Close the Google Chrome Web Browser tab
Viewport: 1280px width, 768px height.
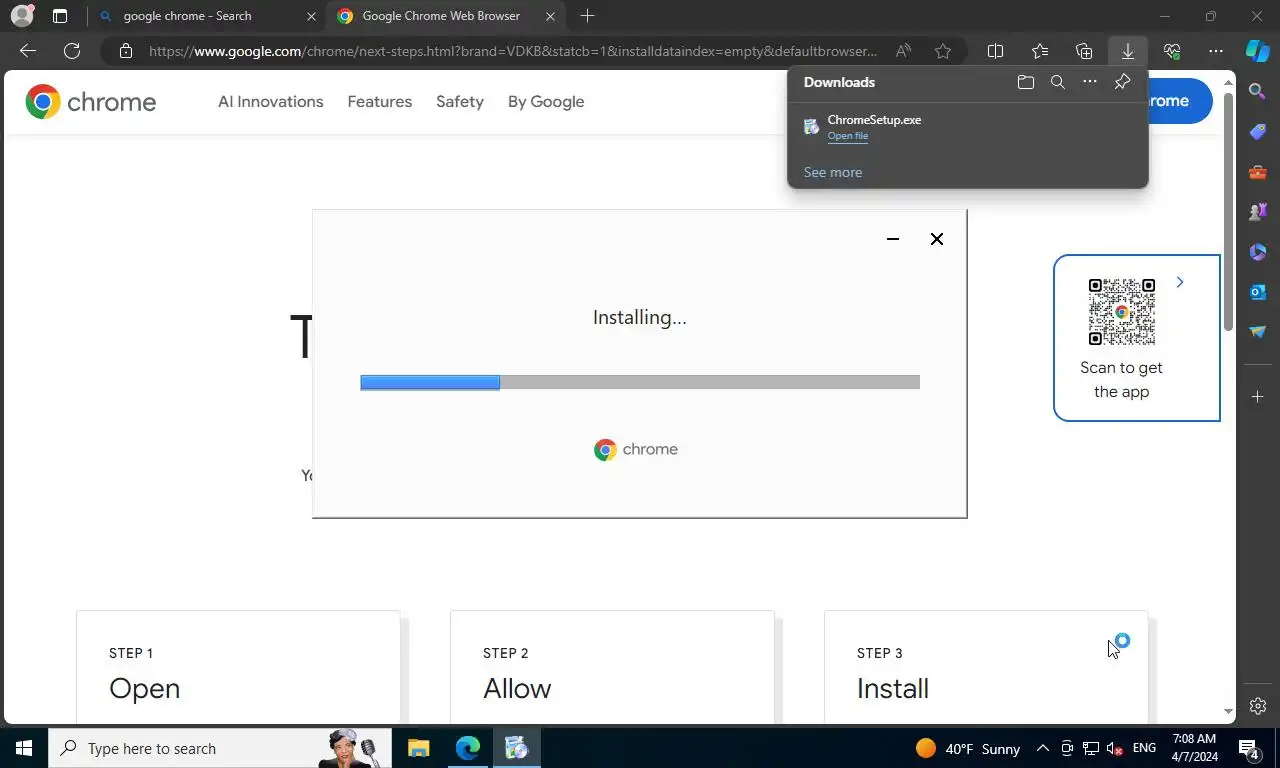point(550,16)
